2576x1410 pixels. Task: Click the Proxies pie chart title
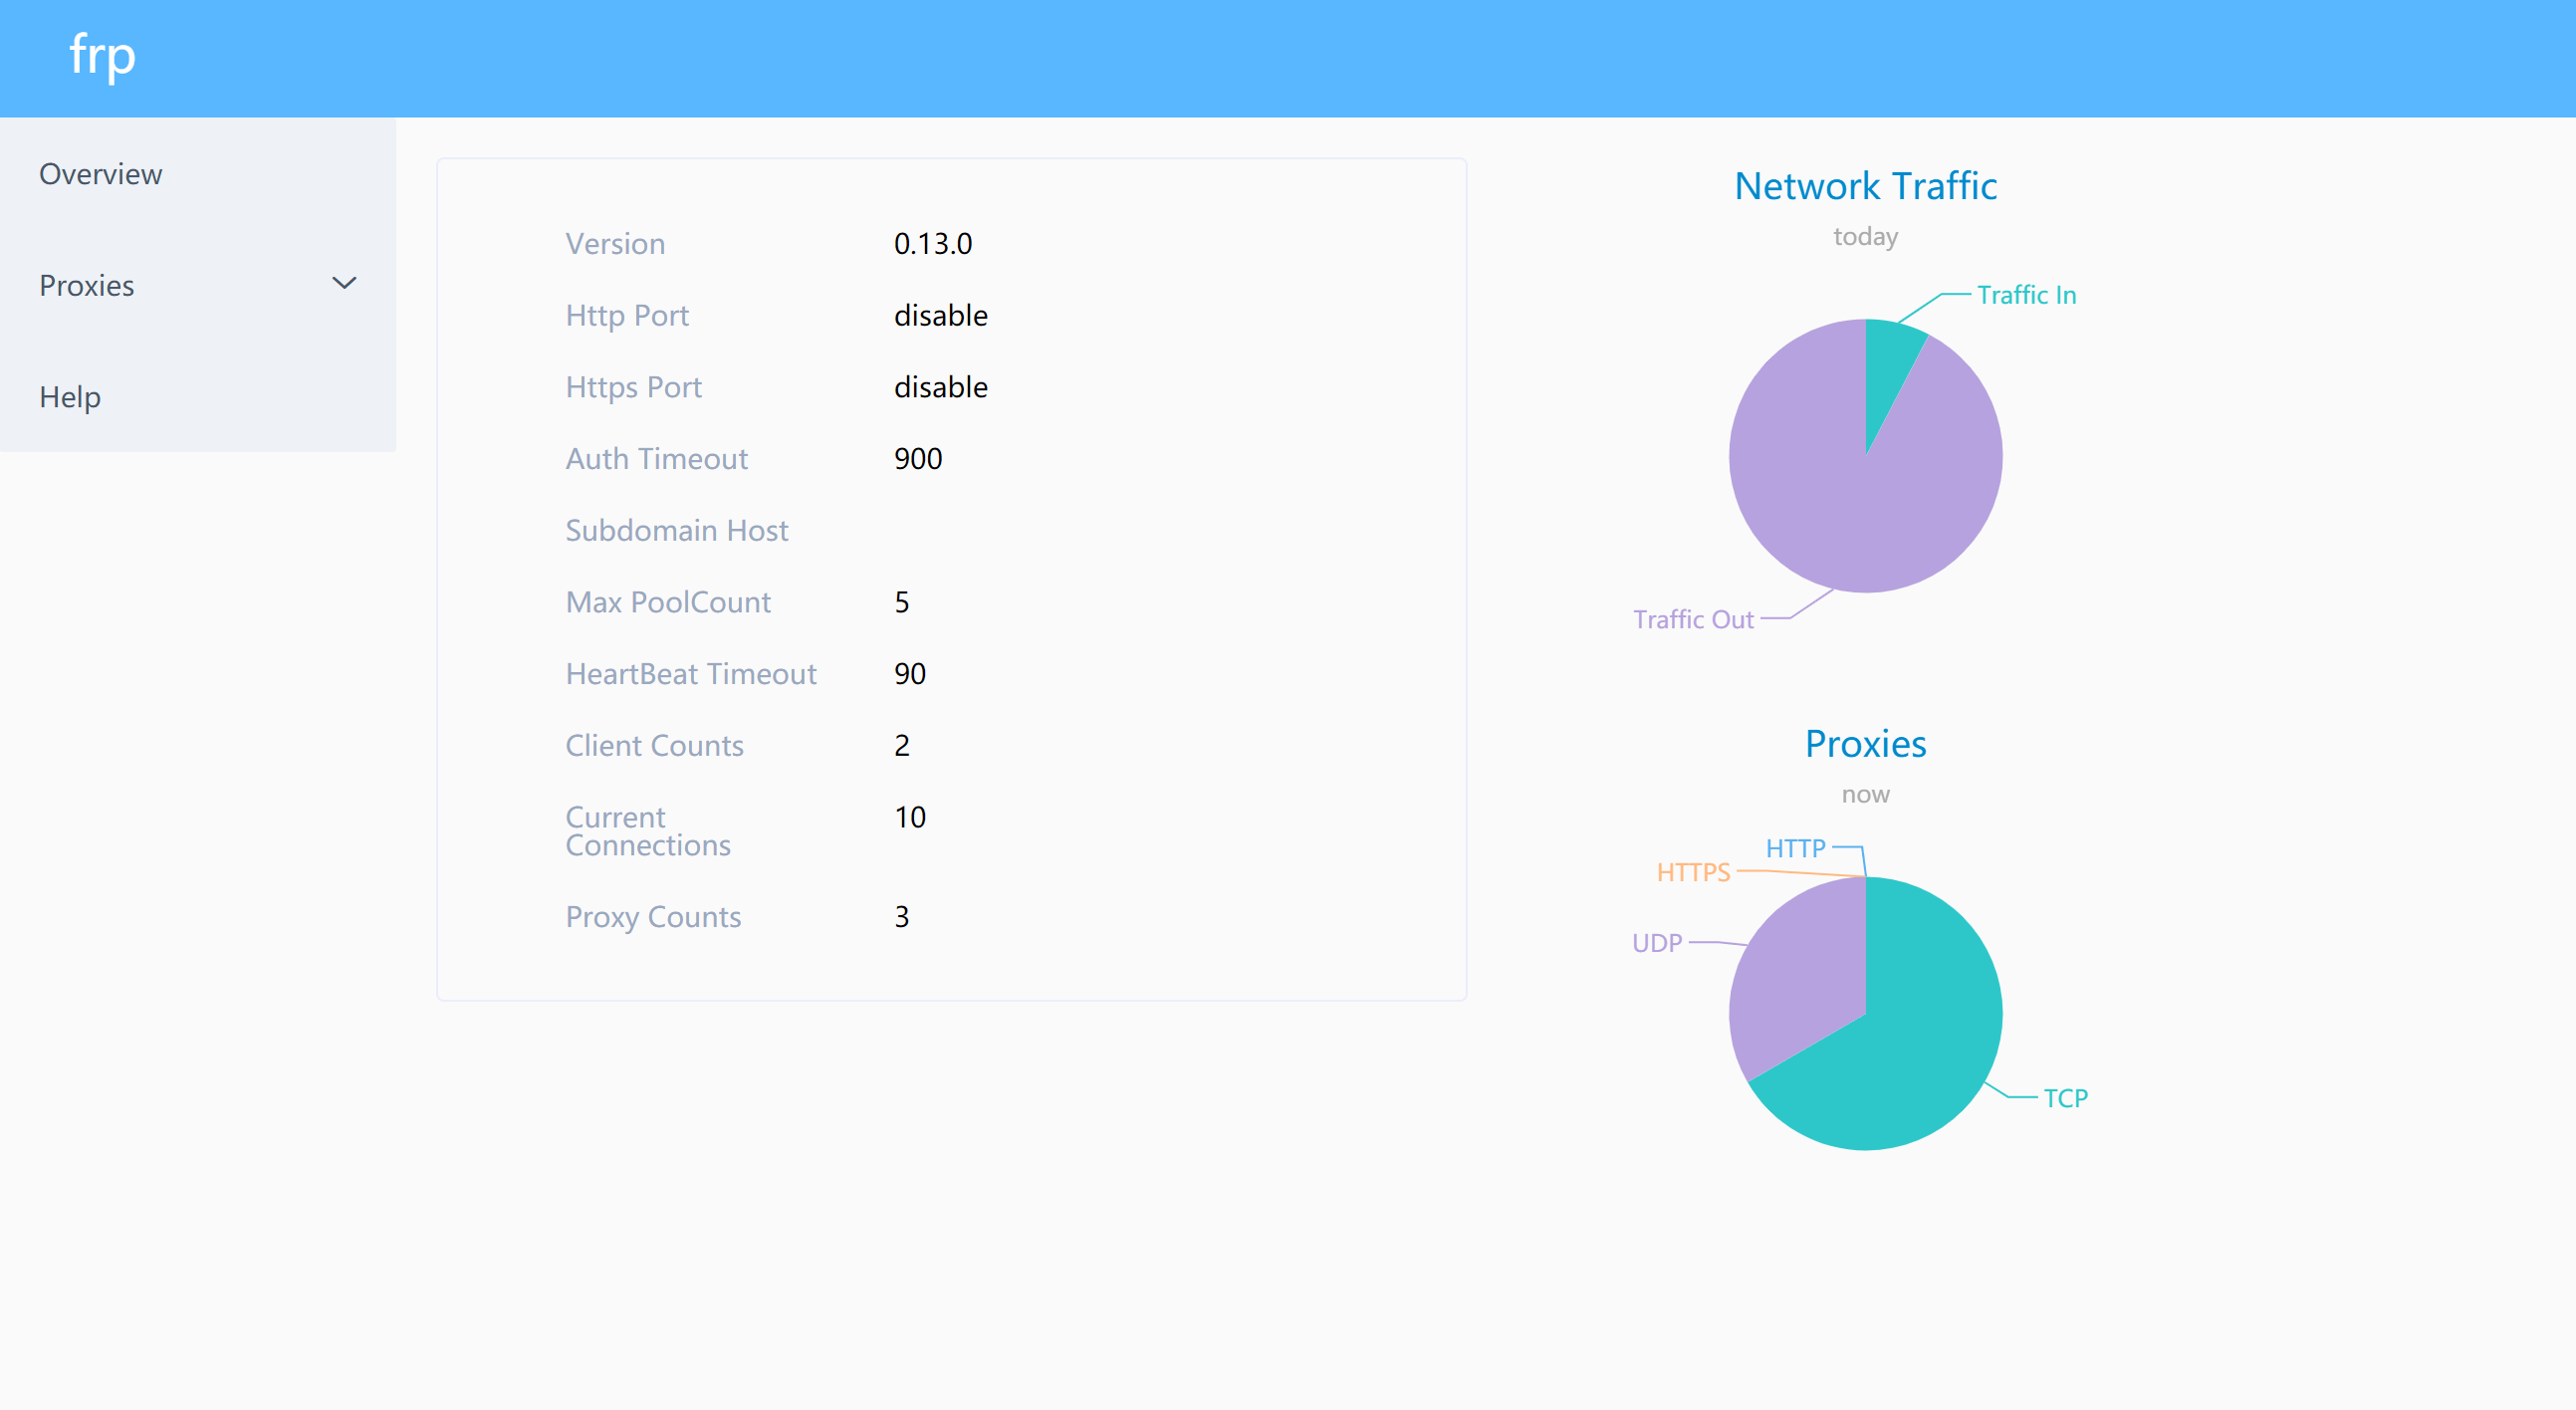tap(1865, 744)
